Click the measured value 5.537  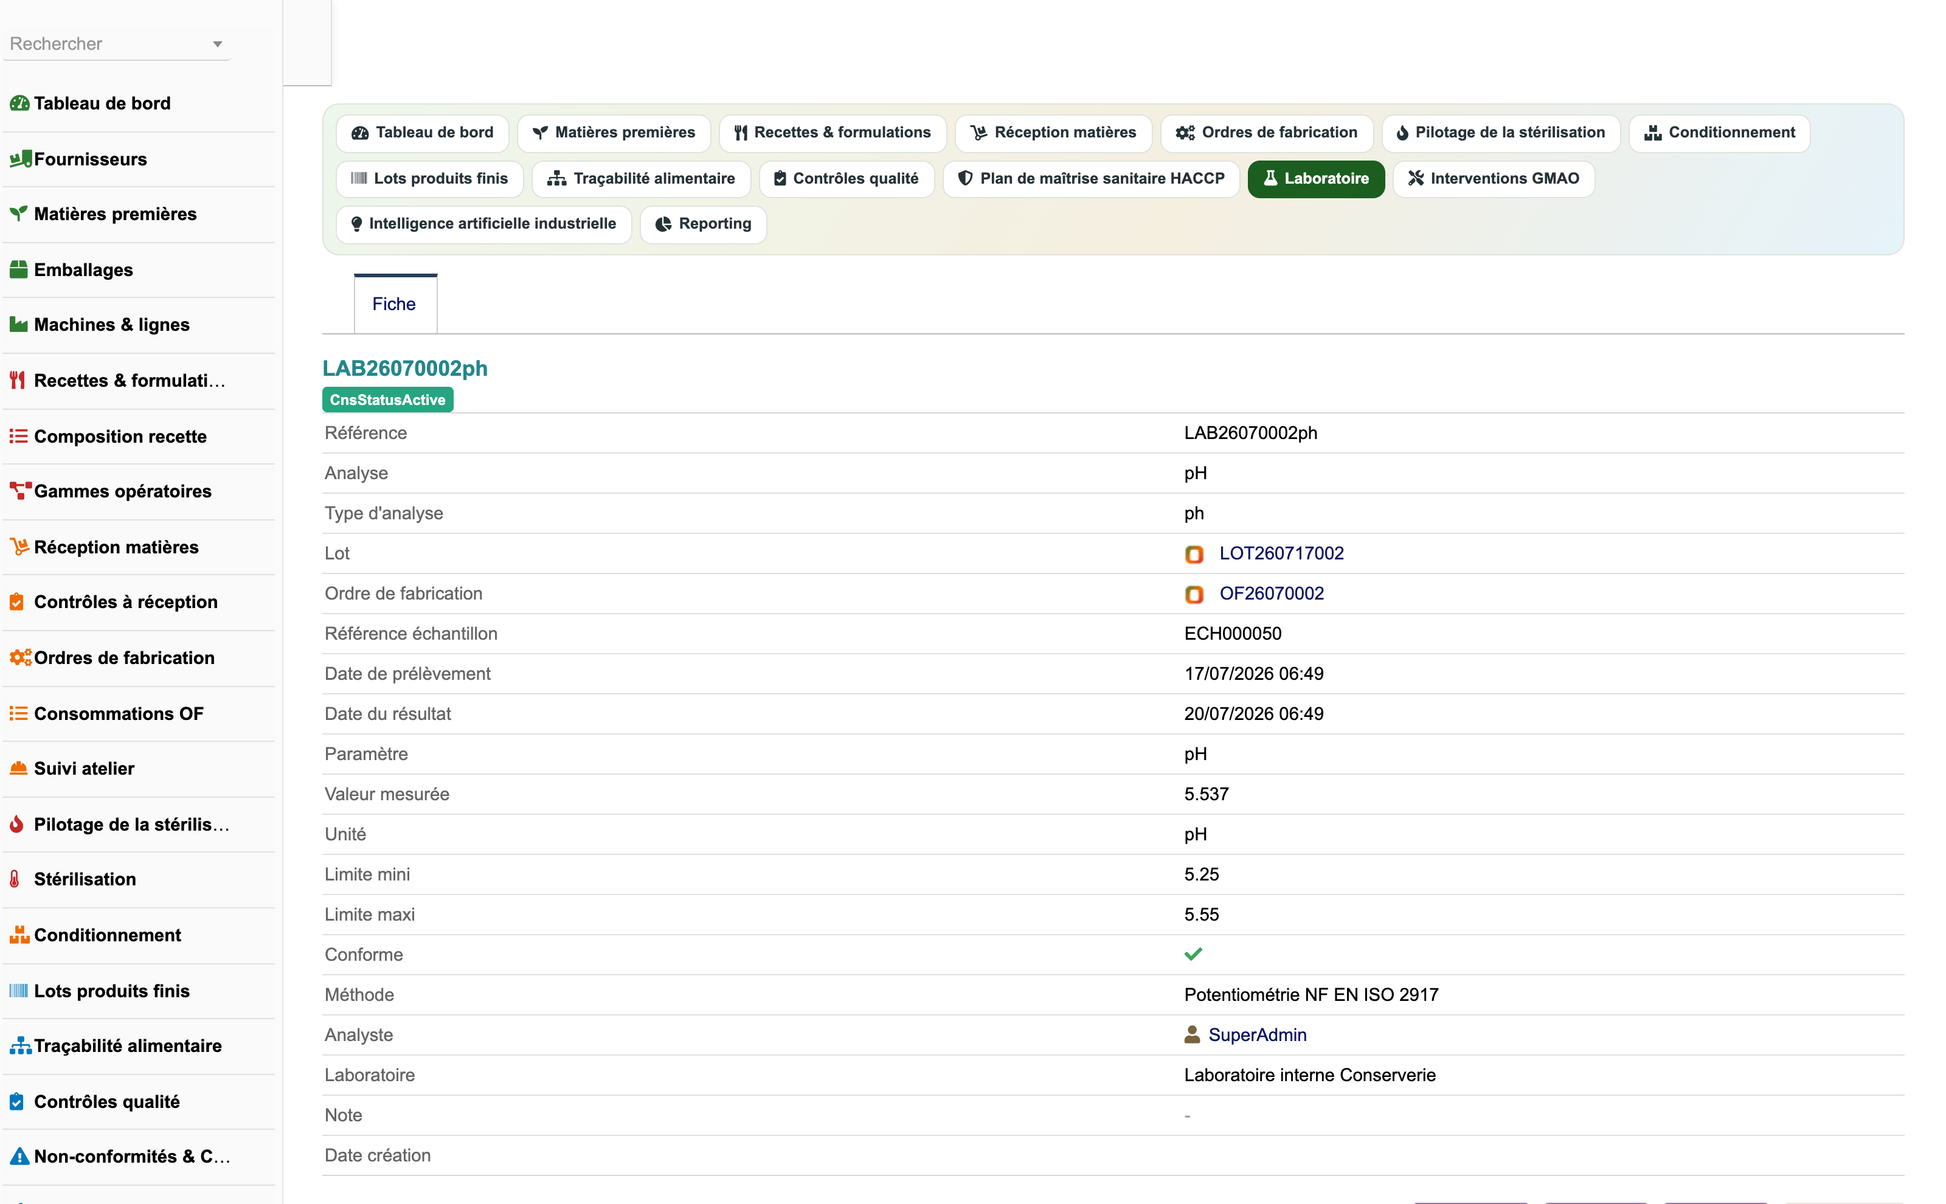pos(1206,794)
